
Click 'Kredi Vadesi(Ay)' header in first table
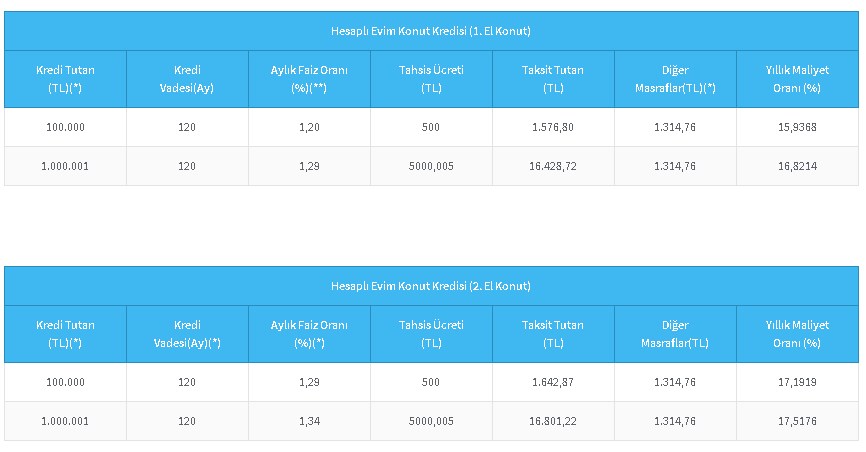187,79
